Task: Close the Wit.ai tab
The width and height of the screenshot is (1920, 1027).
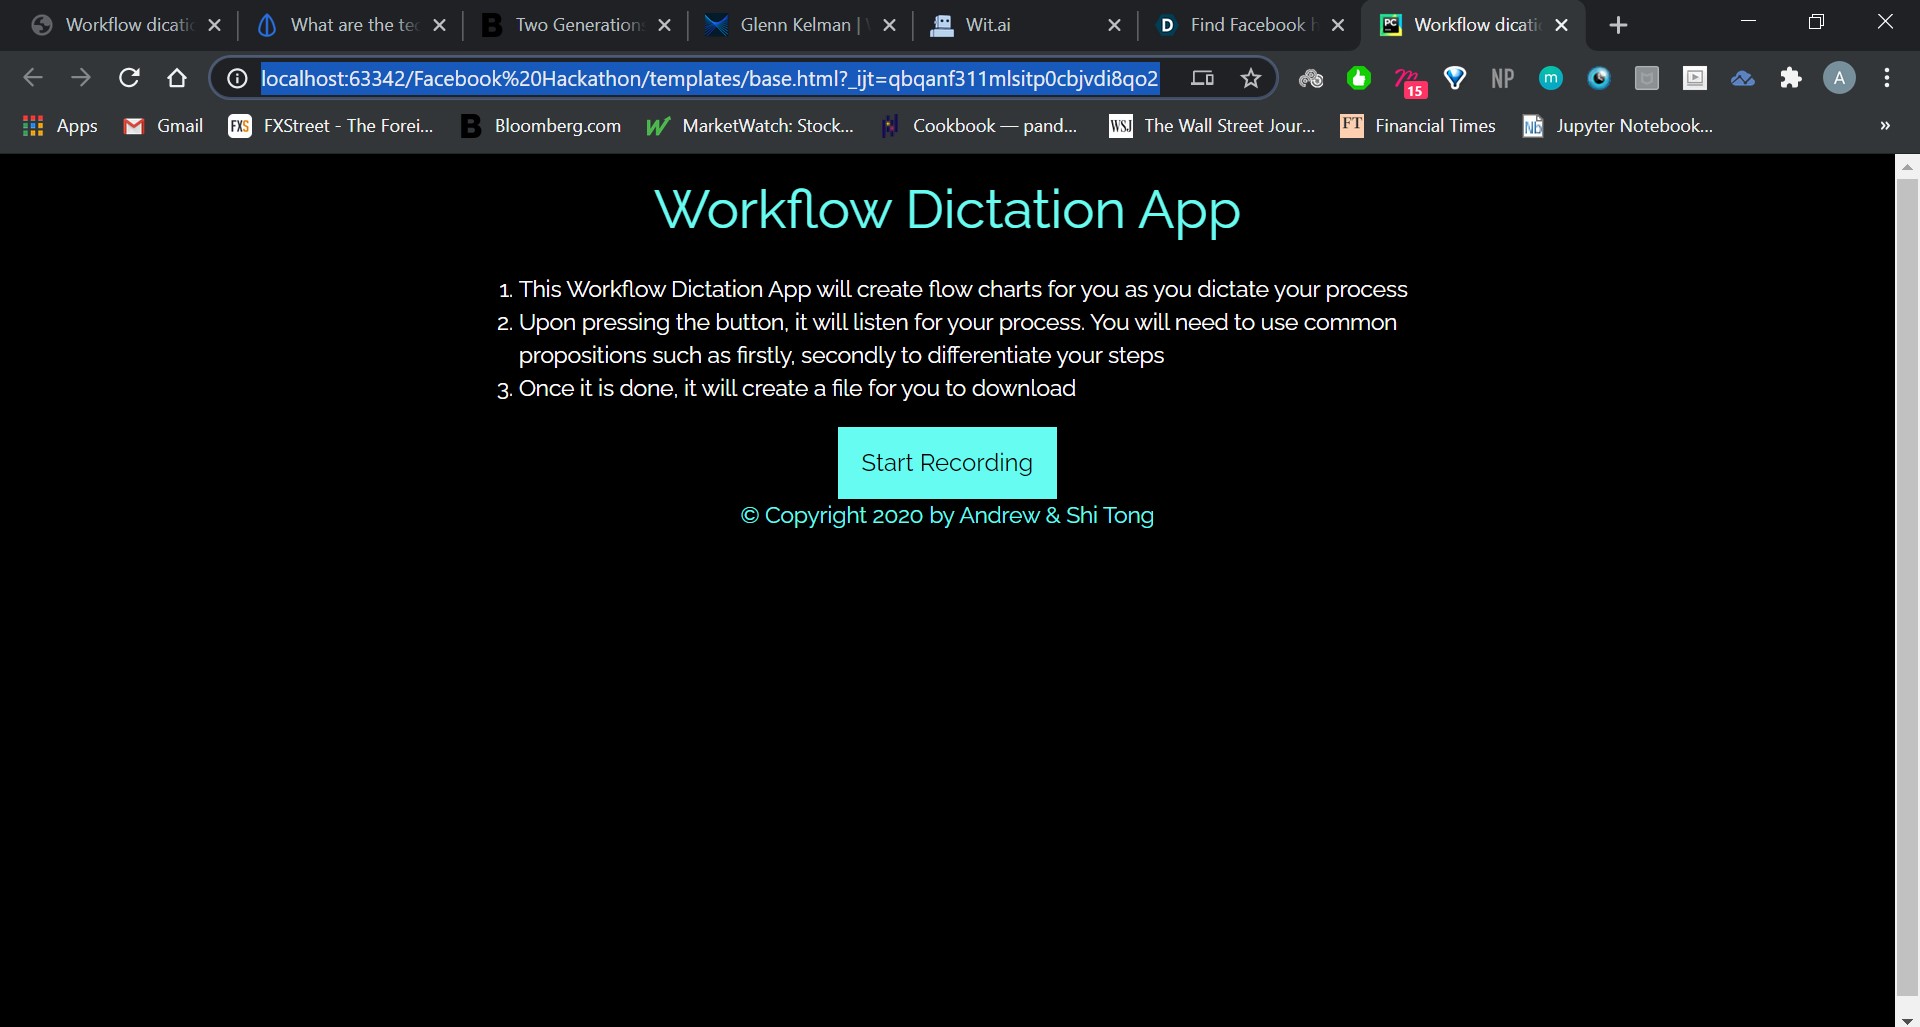Action: [1114, 25]
